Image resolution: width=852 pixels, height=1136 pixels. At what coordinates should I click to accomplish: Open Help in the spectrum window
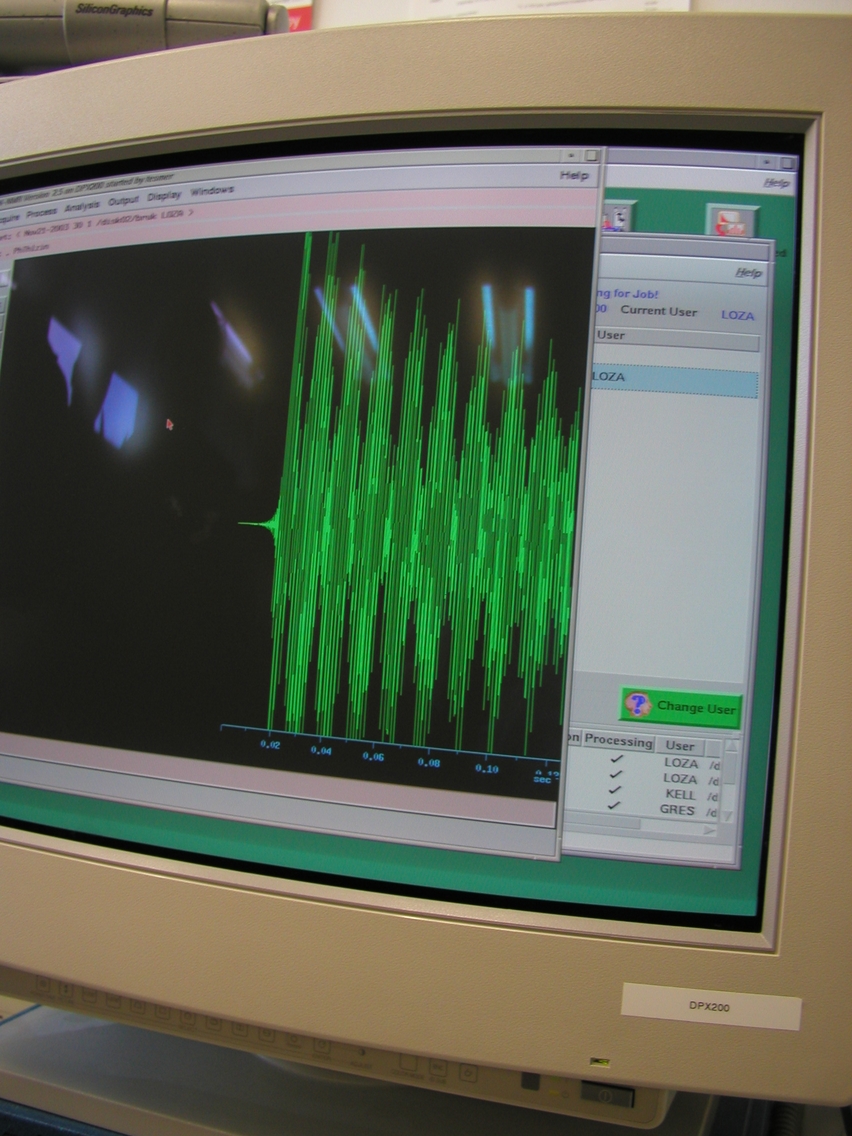tap(573, 175)
